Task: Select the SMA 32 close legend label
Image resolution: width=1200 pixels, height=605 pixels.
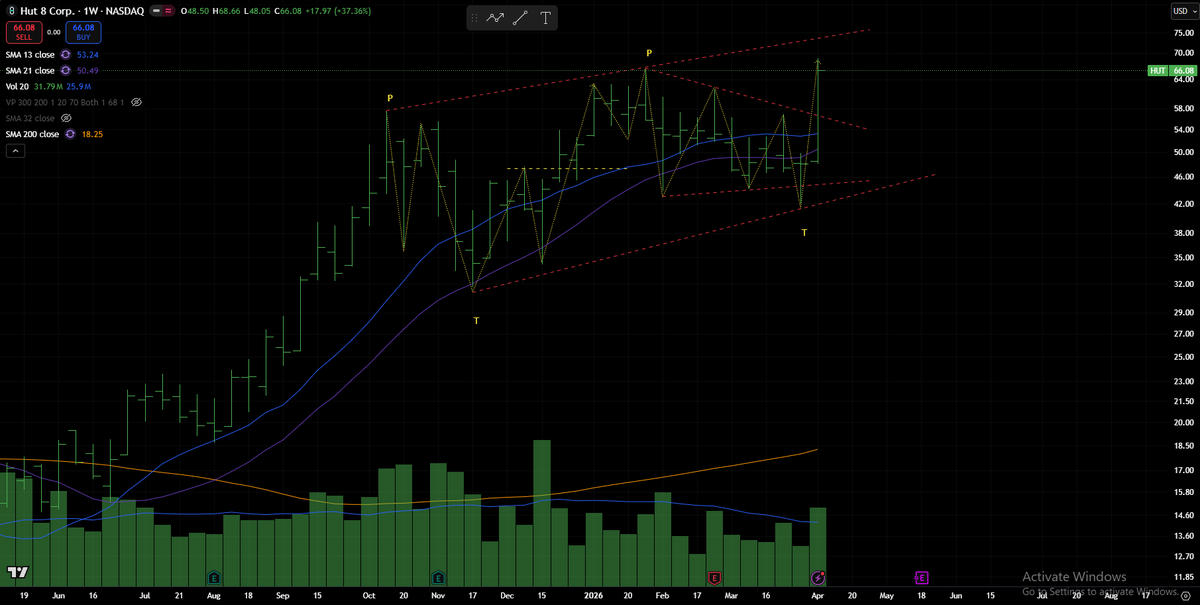Action: (x=30, y=118)
